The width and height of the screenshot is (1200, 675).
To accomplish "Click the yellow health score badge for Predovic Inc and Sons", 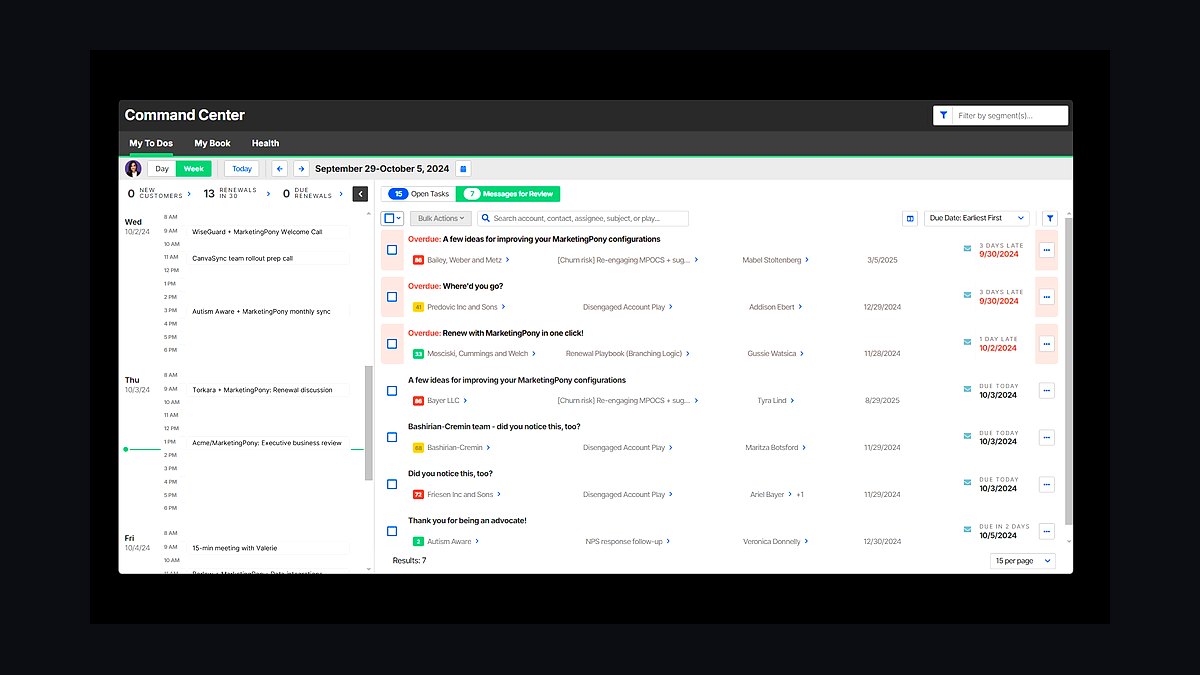I will coord(418,307).
